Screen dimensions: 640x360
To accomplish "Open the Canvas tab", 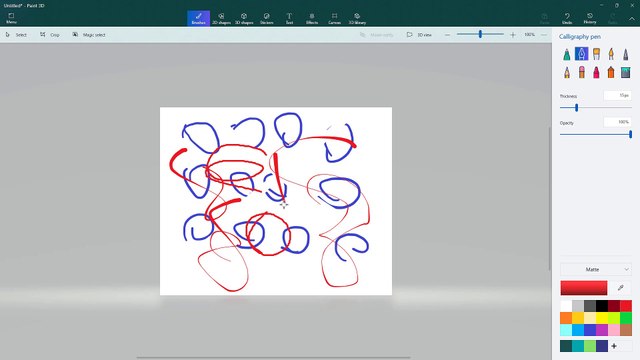I will coord(334,18).
